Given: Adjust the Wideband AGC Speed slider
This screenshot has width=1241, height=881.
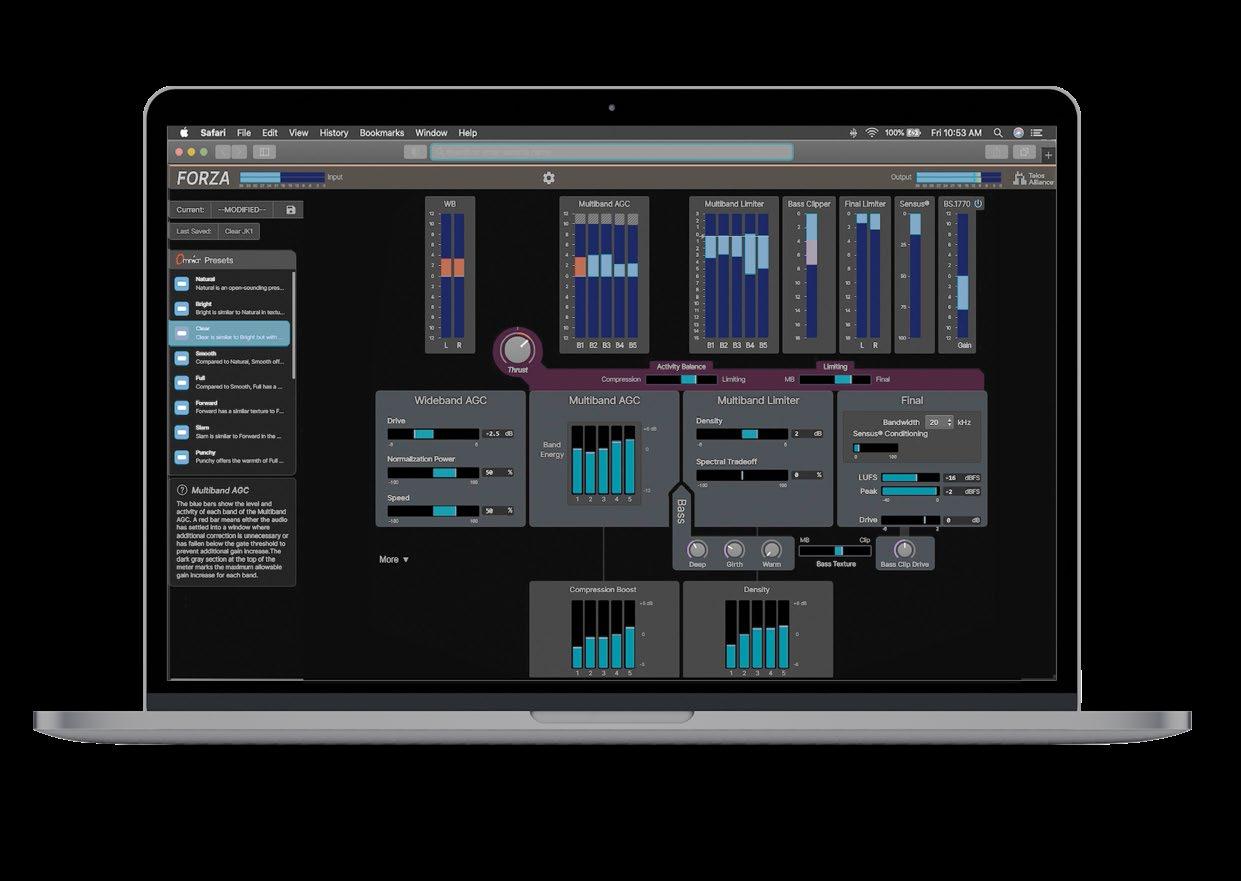Looking at the screenshot, I should [434, 509].
